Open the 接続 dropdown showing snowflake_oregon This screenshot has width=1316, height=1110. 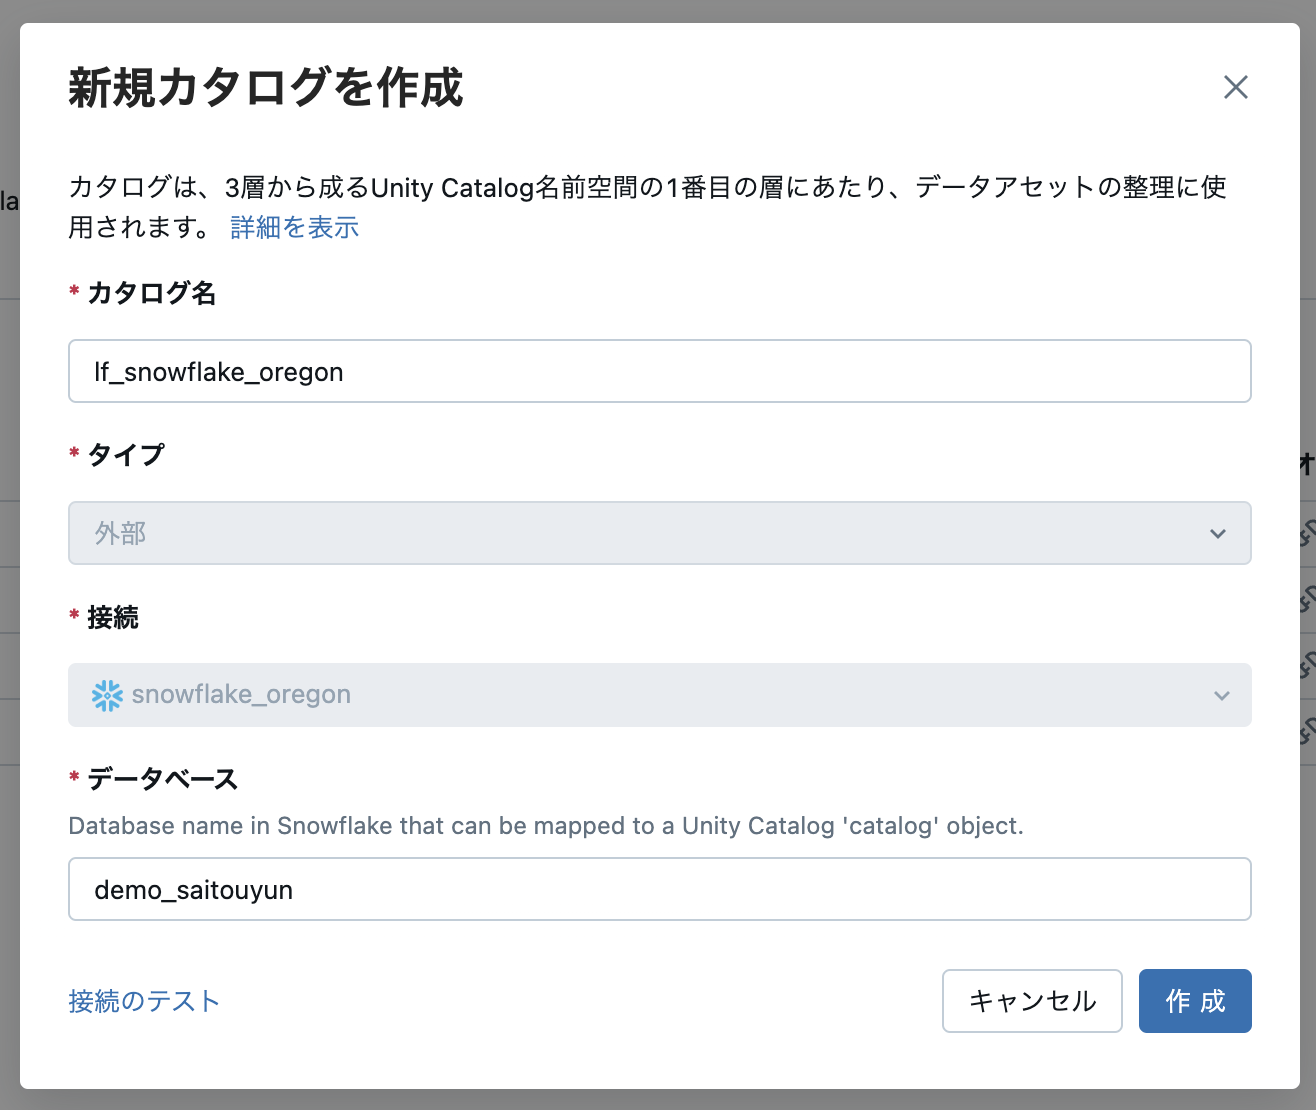coord(660,695)
